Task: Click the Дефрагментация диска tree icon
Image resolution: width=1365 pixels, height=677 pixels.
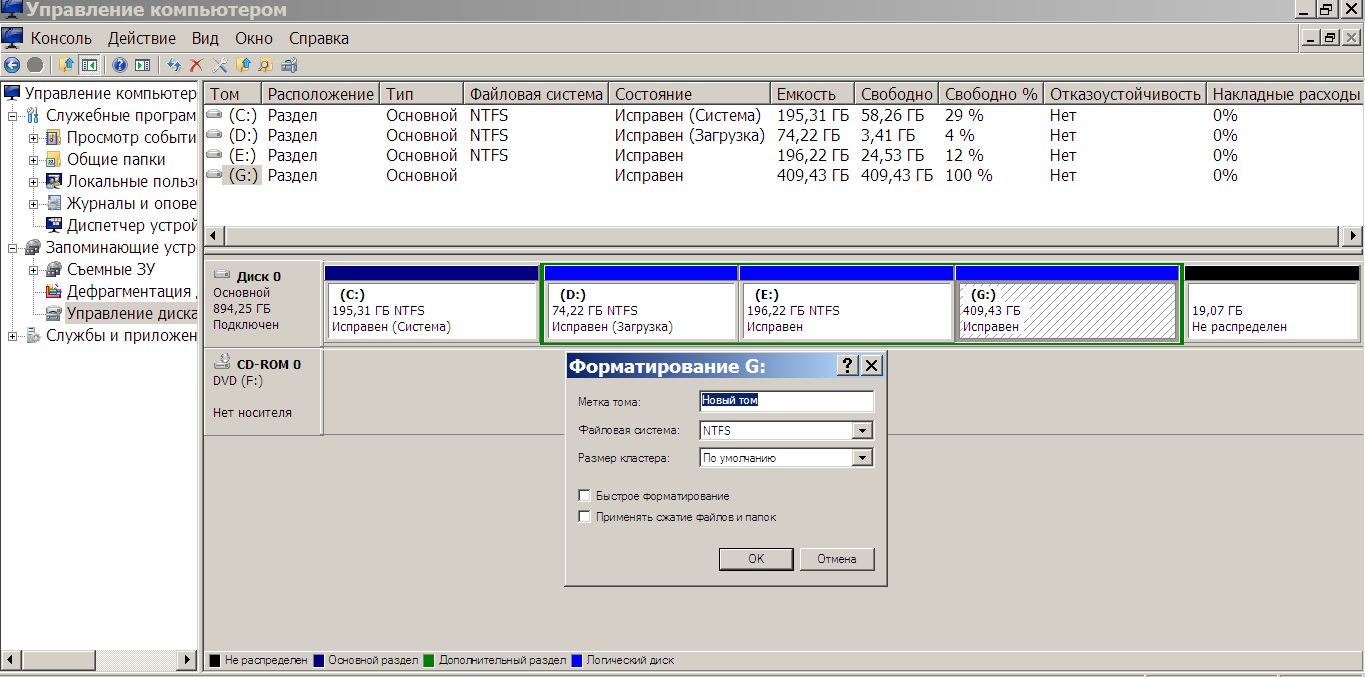Action: click(x=54, y=291)
